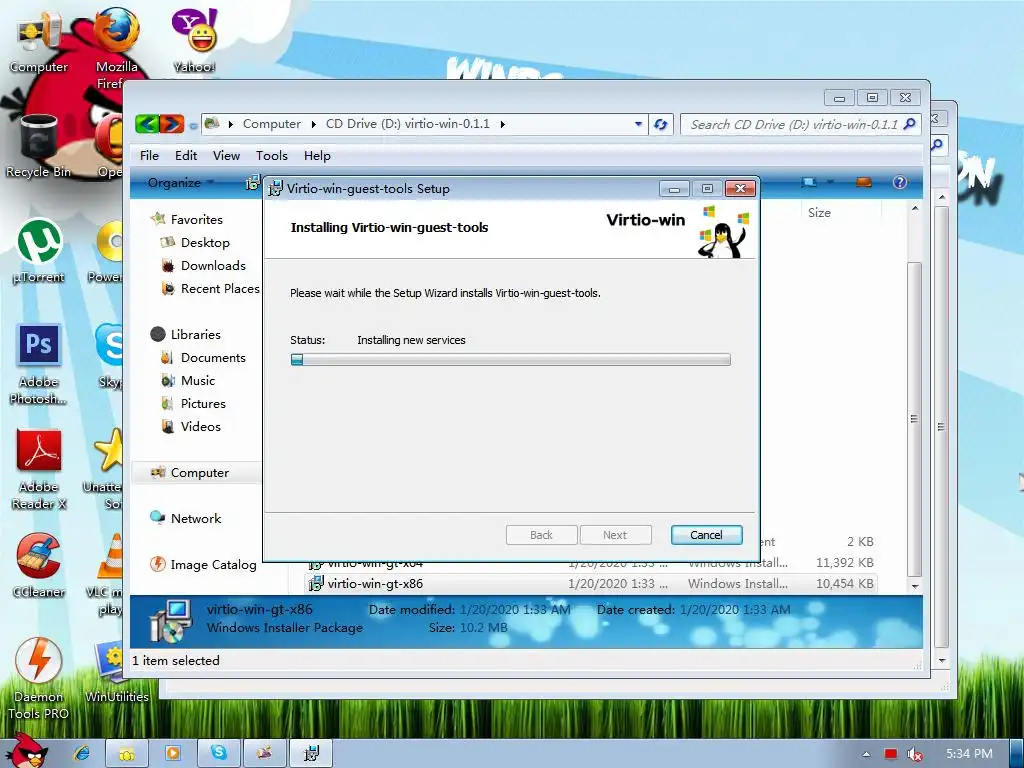Viewport: 1024px width, 768px height.
Task: Show hidden system tray icons
Action: coord(866,754)
